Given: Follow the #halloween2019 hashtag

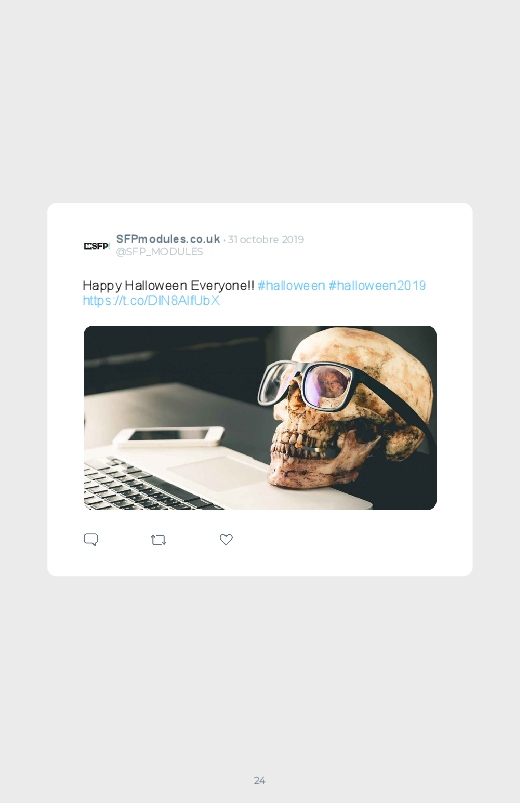Looking at the screenshot, I should click(377, 285).
